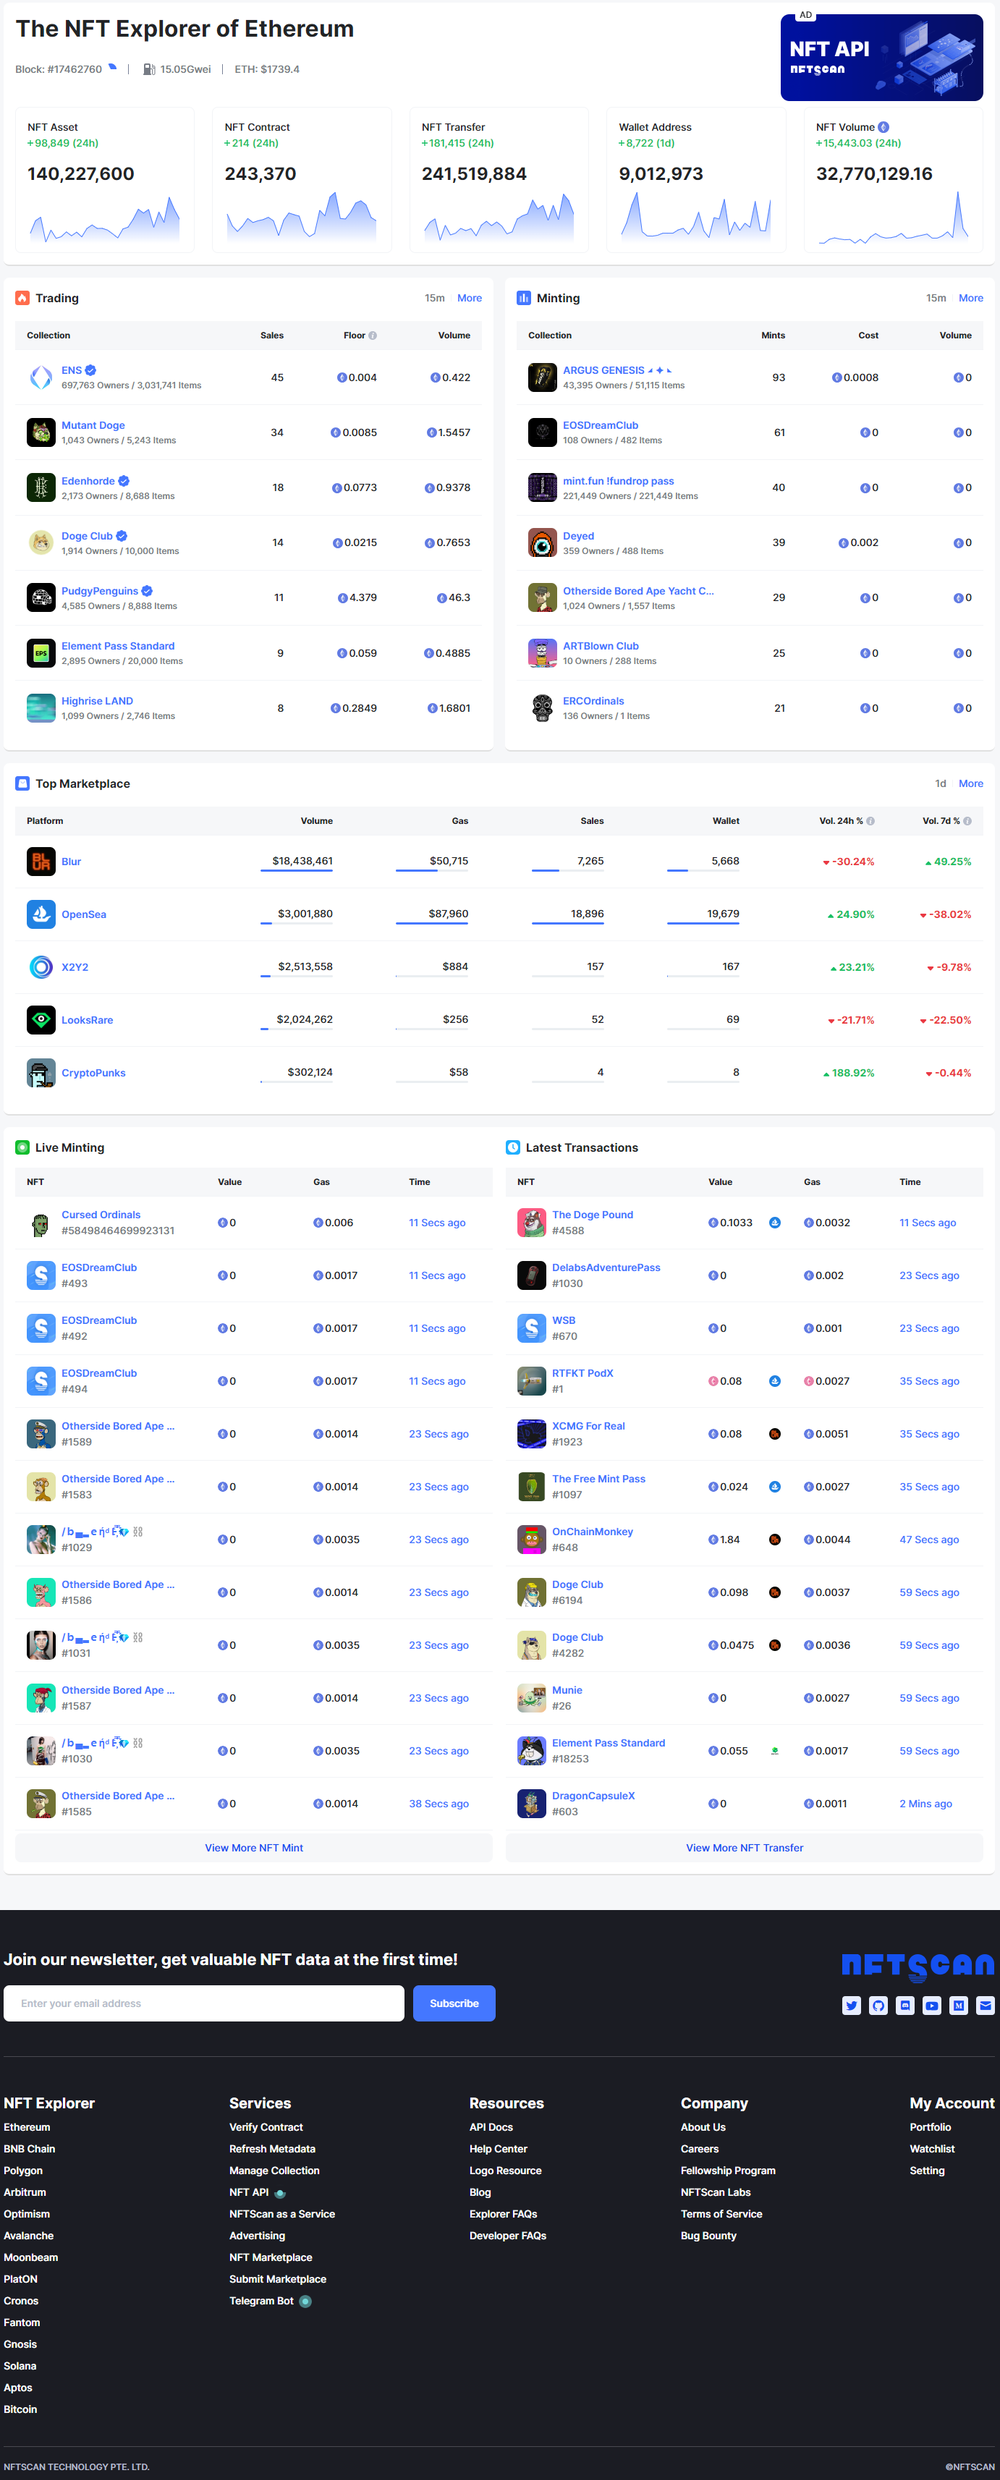Click the OpenSea logo in Top Marketplace
This screenshot has height=2480, width=1000.
(x=41, y=914)
